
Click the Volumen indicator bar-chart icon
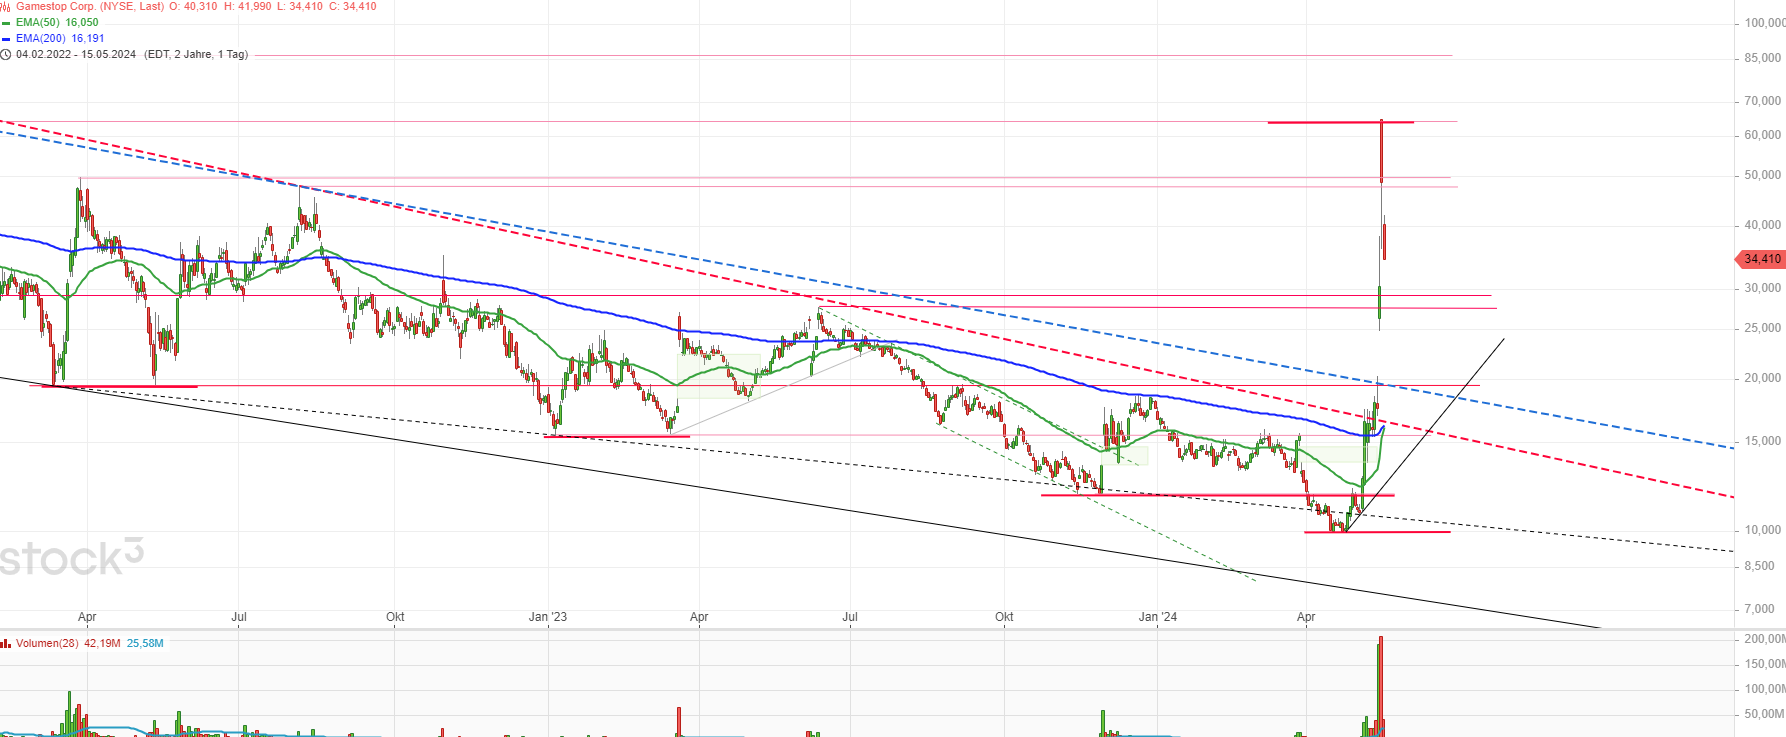(x=5, y=643)
